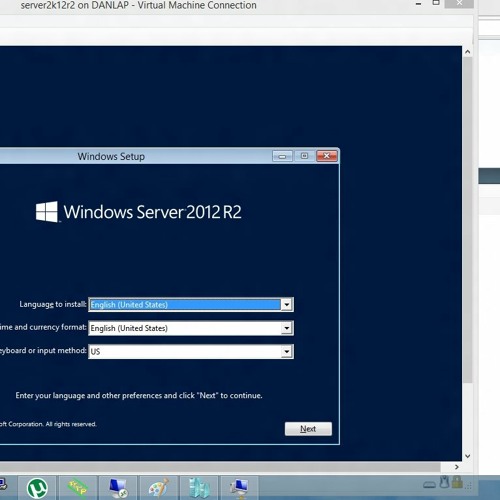The image size is (500, 500).
Task: Select the US keyboard input field
Action: pos(191,351)
